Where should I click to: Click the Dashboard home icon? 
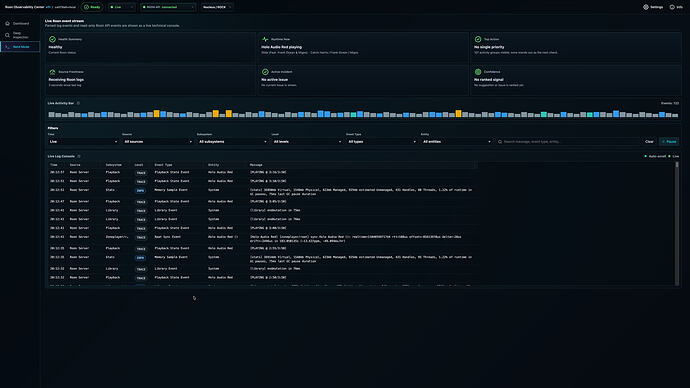pyautogui.click(x=7, y=23)
